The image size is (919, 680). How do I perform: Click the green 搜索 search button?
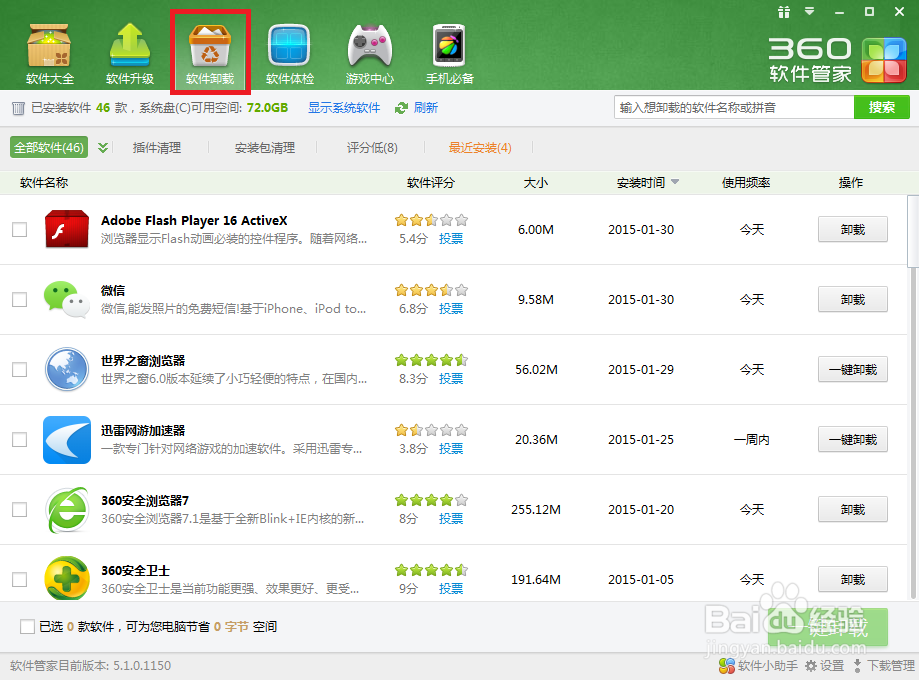[x=881, y=107]
